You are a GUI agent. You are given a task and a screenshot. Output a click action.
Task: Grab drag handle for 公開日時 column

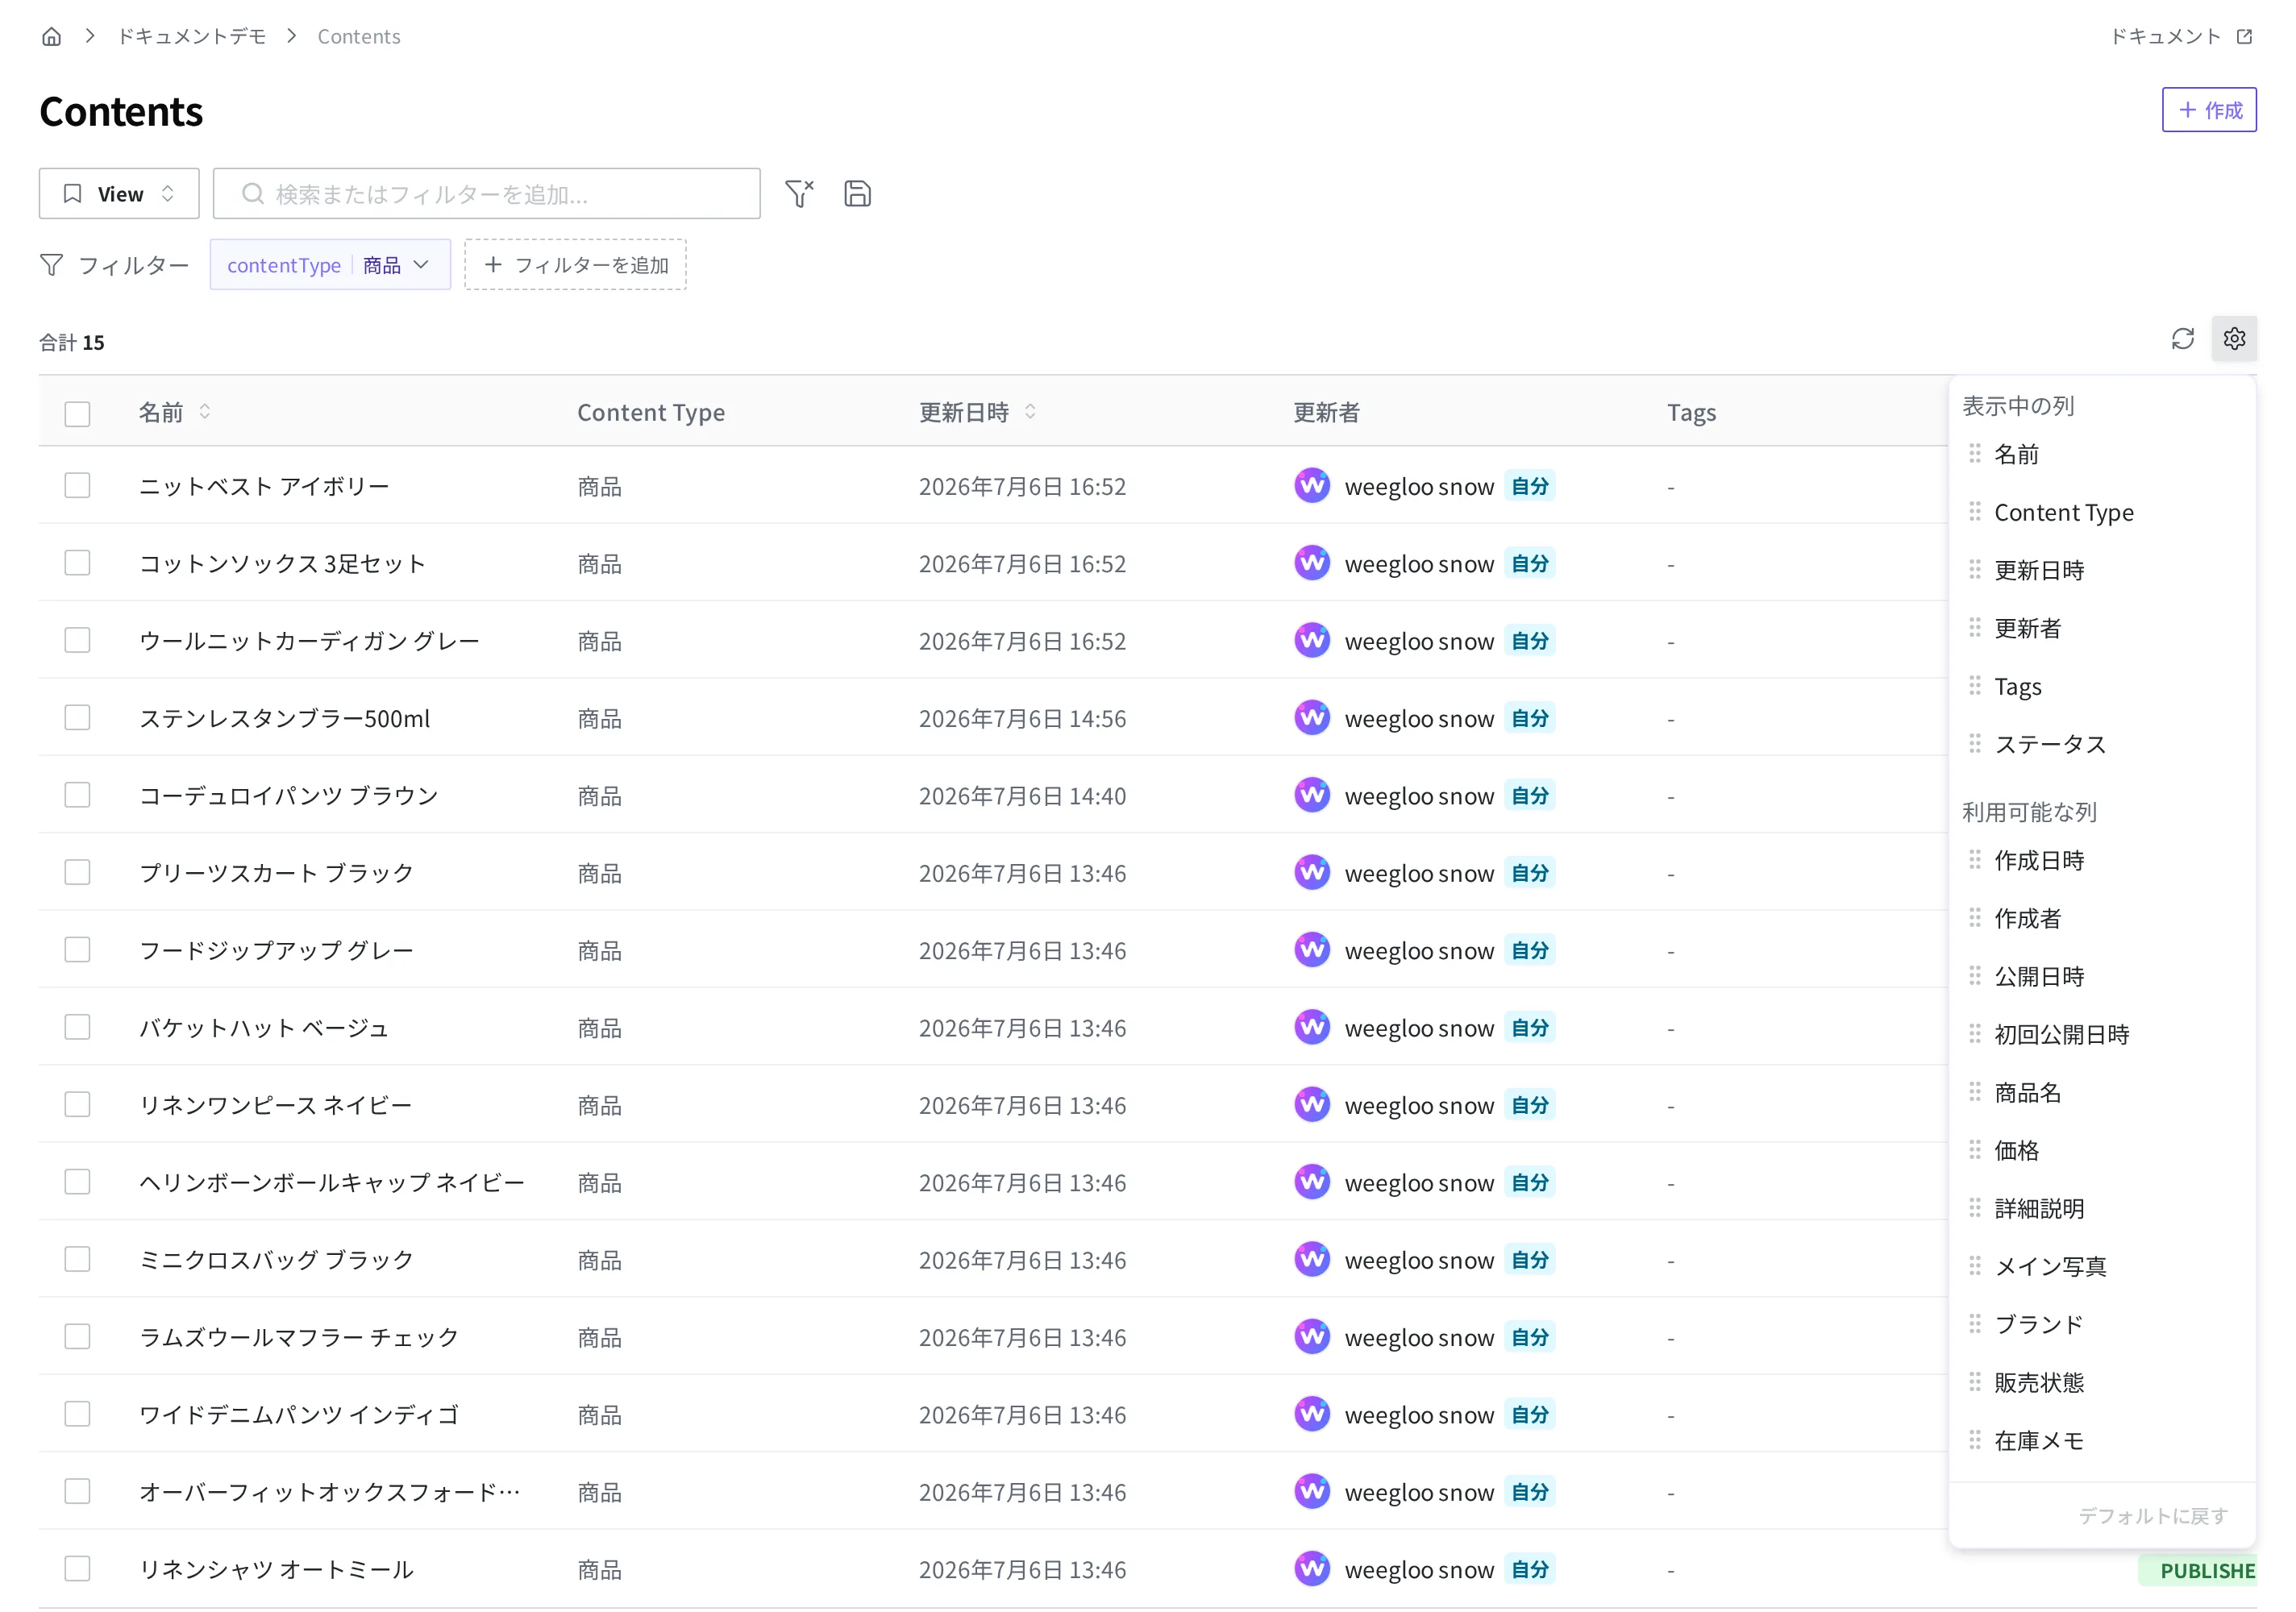pyautogui.click(x=1974, y=976)
